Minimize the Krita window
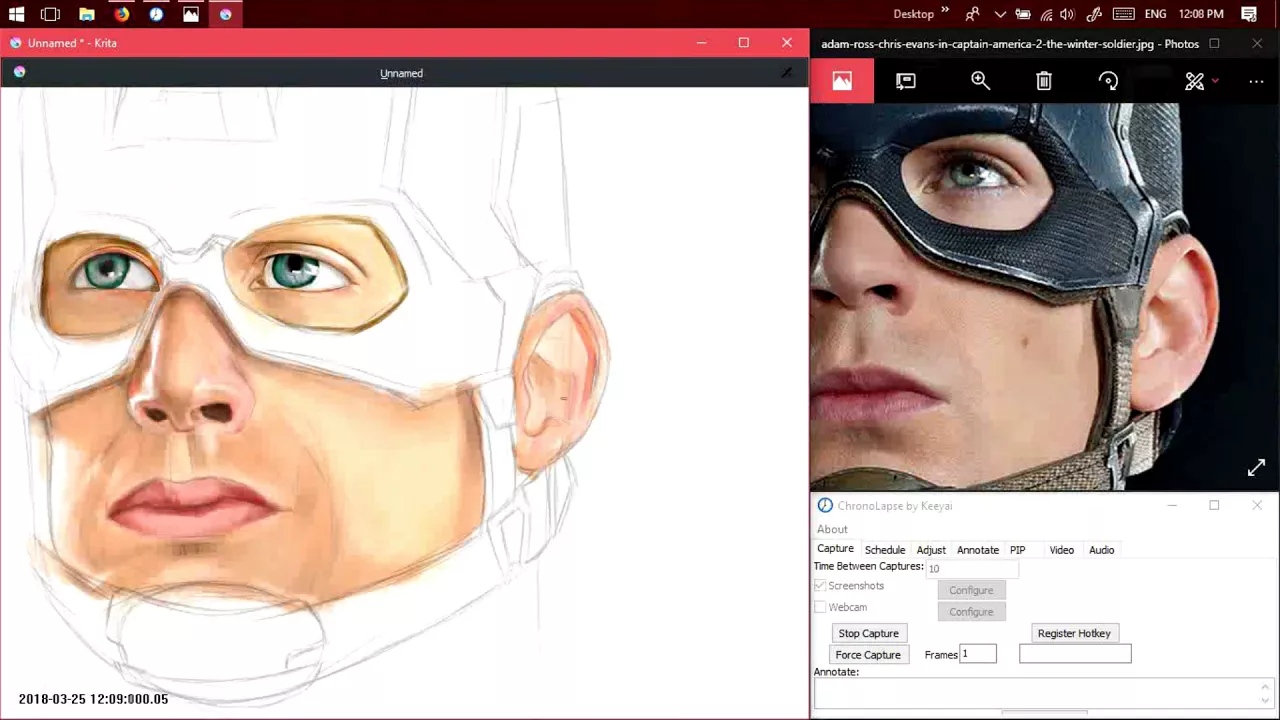The height and width of the screenshot is (720, 1280). 701,42
